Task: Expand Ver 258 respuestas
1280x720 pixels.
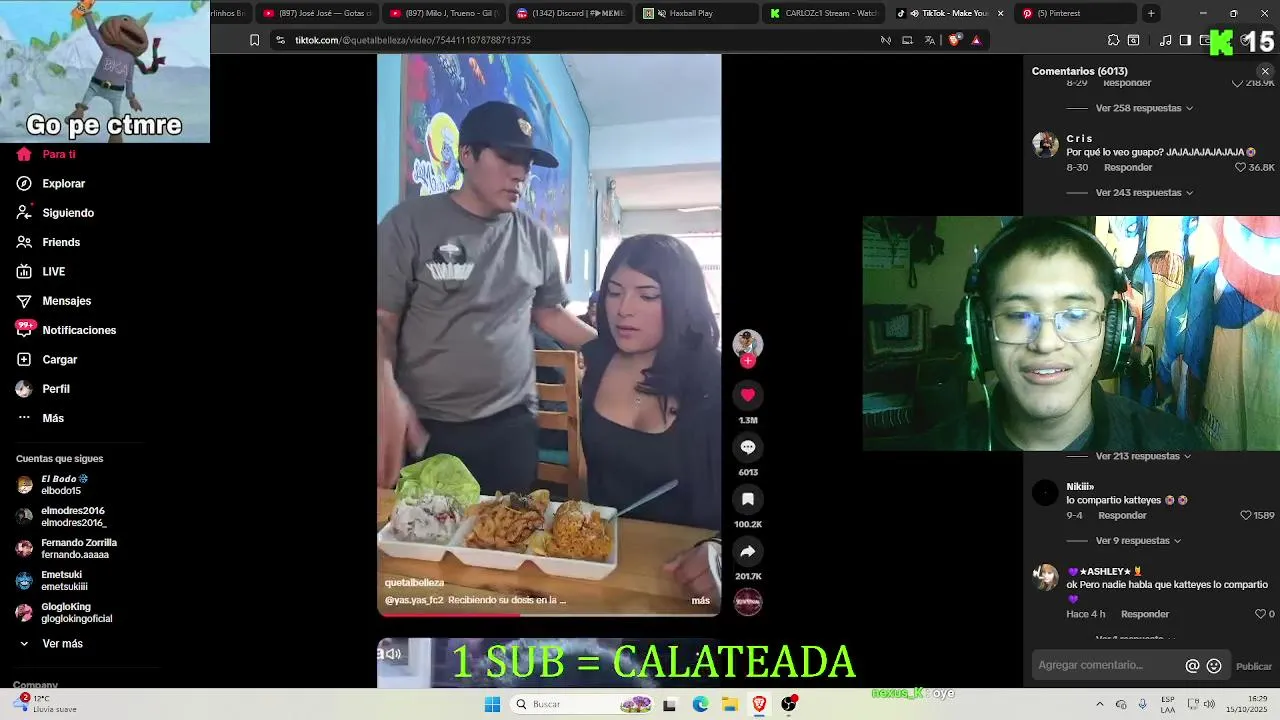Action: tap(1144, 108)
